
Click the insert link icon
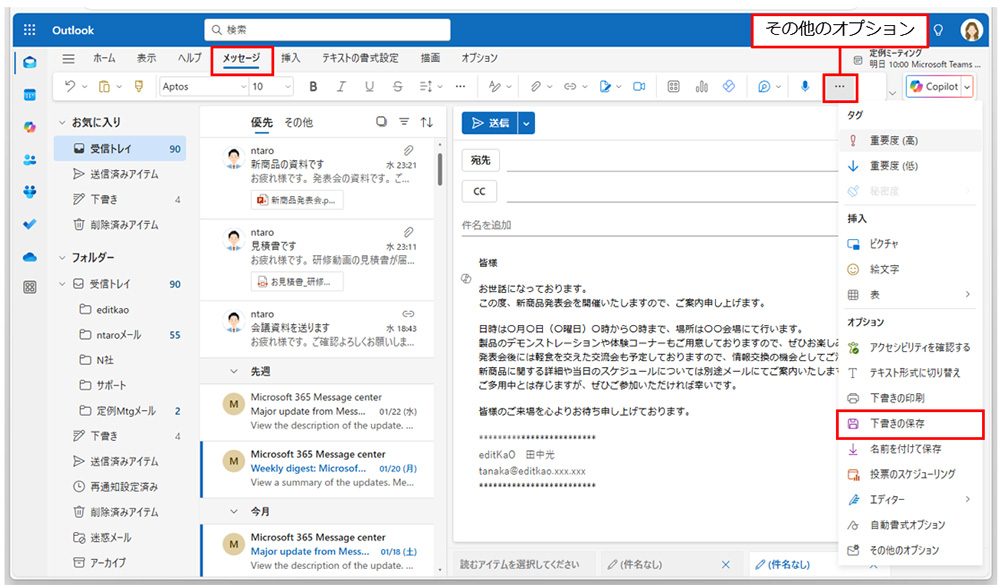[570, 86]
